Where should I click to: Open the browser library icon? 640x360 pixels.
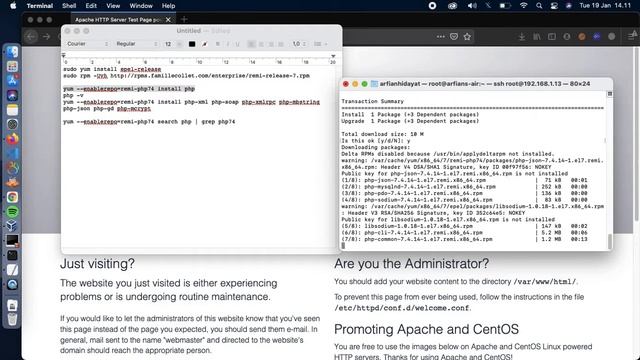pyautogui.click(x=537, y=37)
